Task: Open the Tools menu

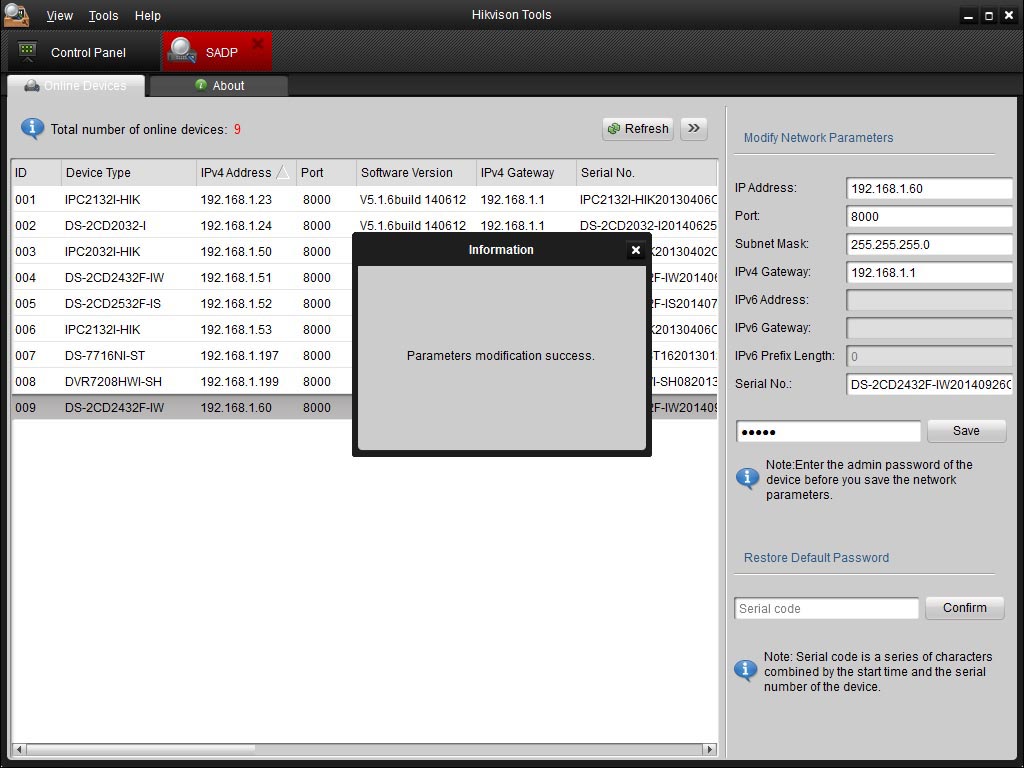Action: (103, 15)
